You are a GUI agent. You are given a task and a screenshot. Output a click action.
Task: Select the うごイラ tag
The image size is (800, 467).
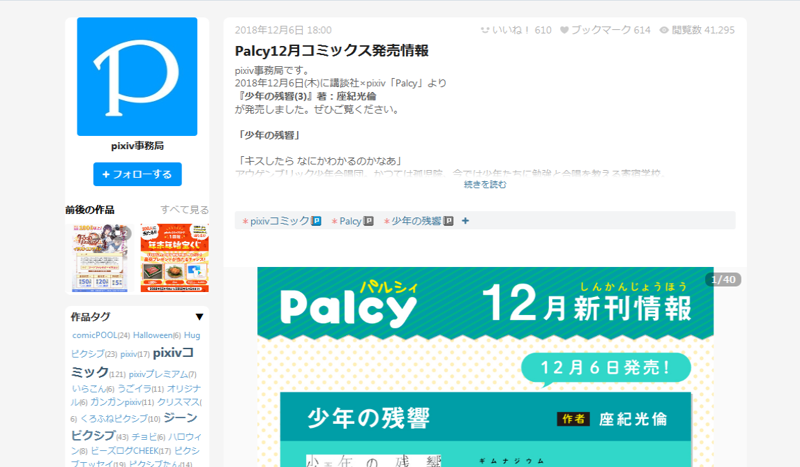[x=134, y=389]
